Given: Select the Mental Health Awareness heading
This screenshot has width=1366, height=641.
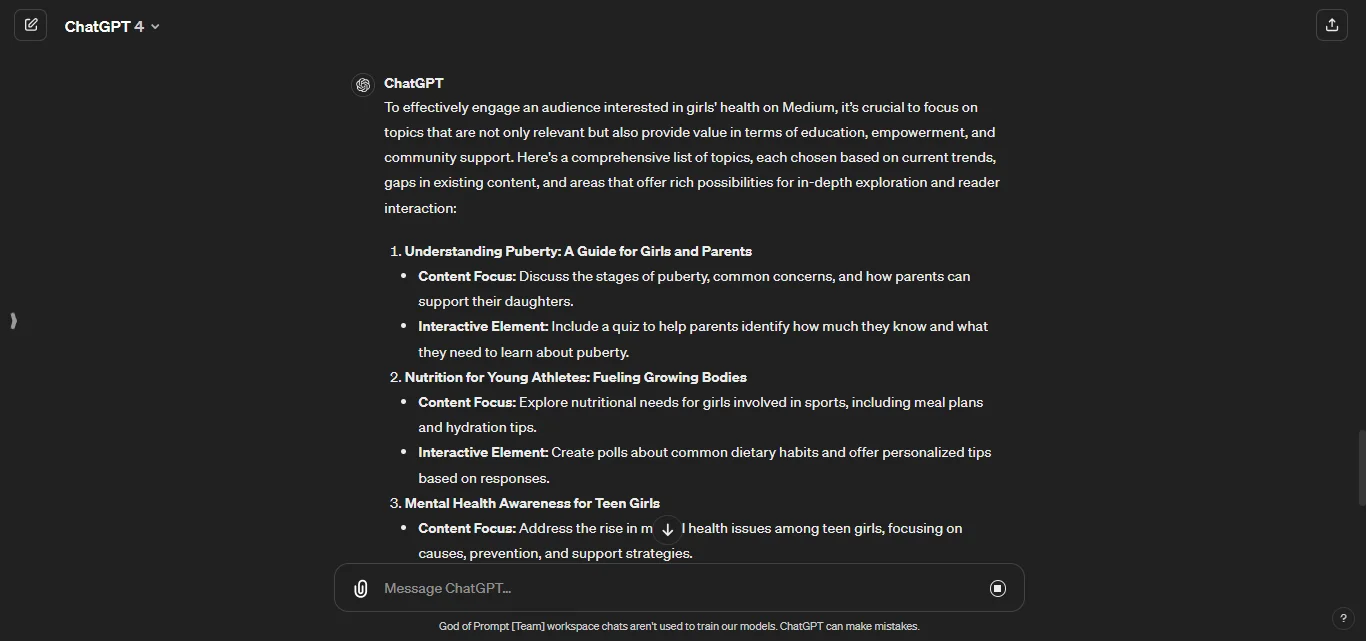Looking at the screenshot, I should tap(532, 503).
